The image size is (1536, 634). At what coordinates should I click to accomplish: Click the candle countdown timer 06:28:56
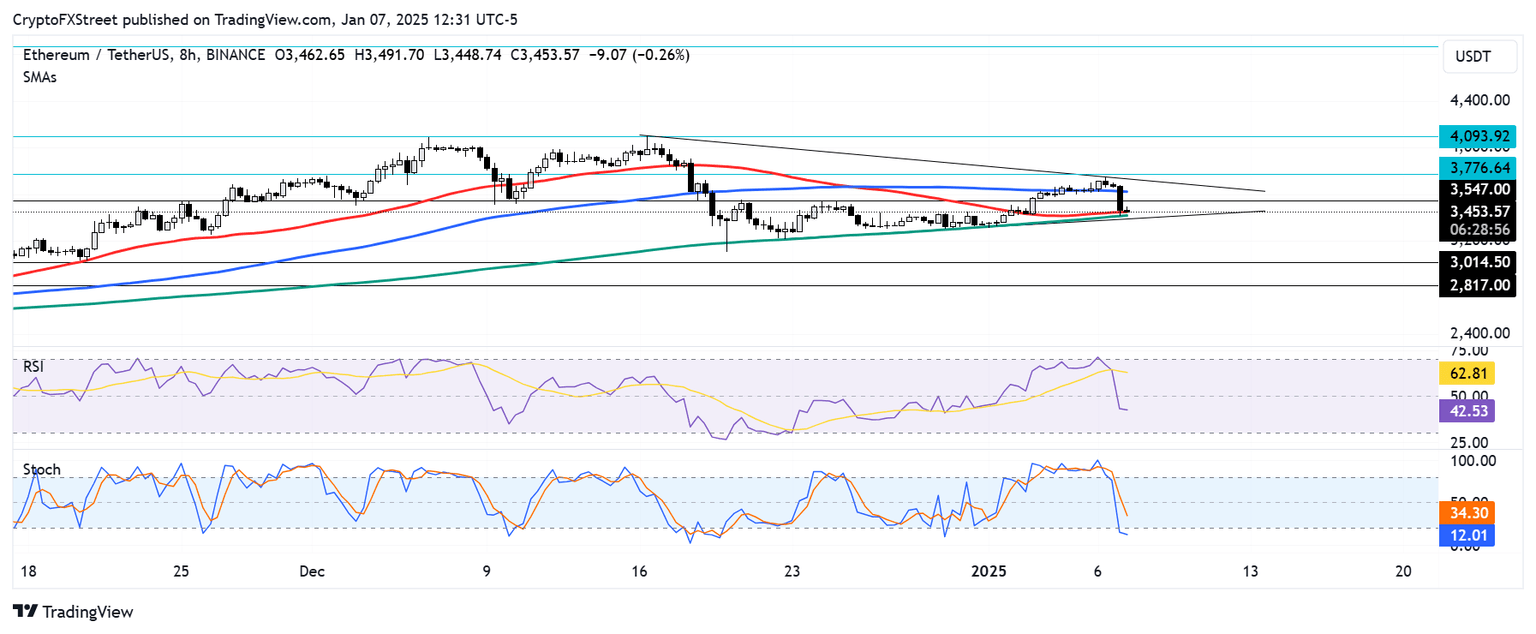tap(1478, 229)
